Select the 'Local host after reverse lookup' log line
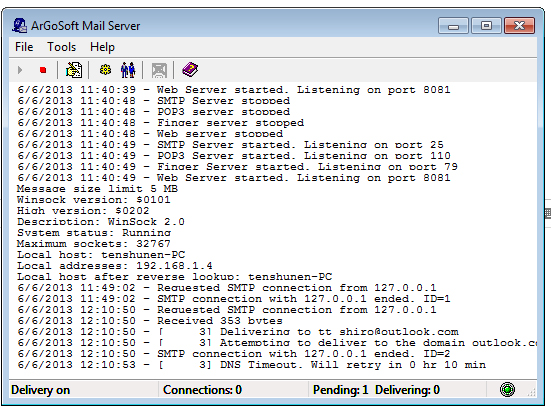This screenshot has width=551, height=410. [174, 276]
